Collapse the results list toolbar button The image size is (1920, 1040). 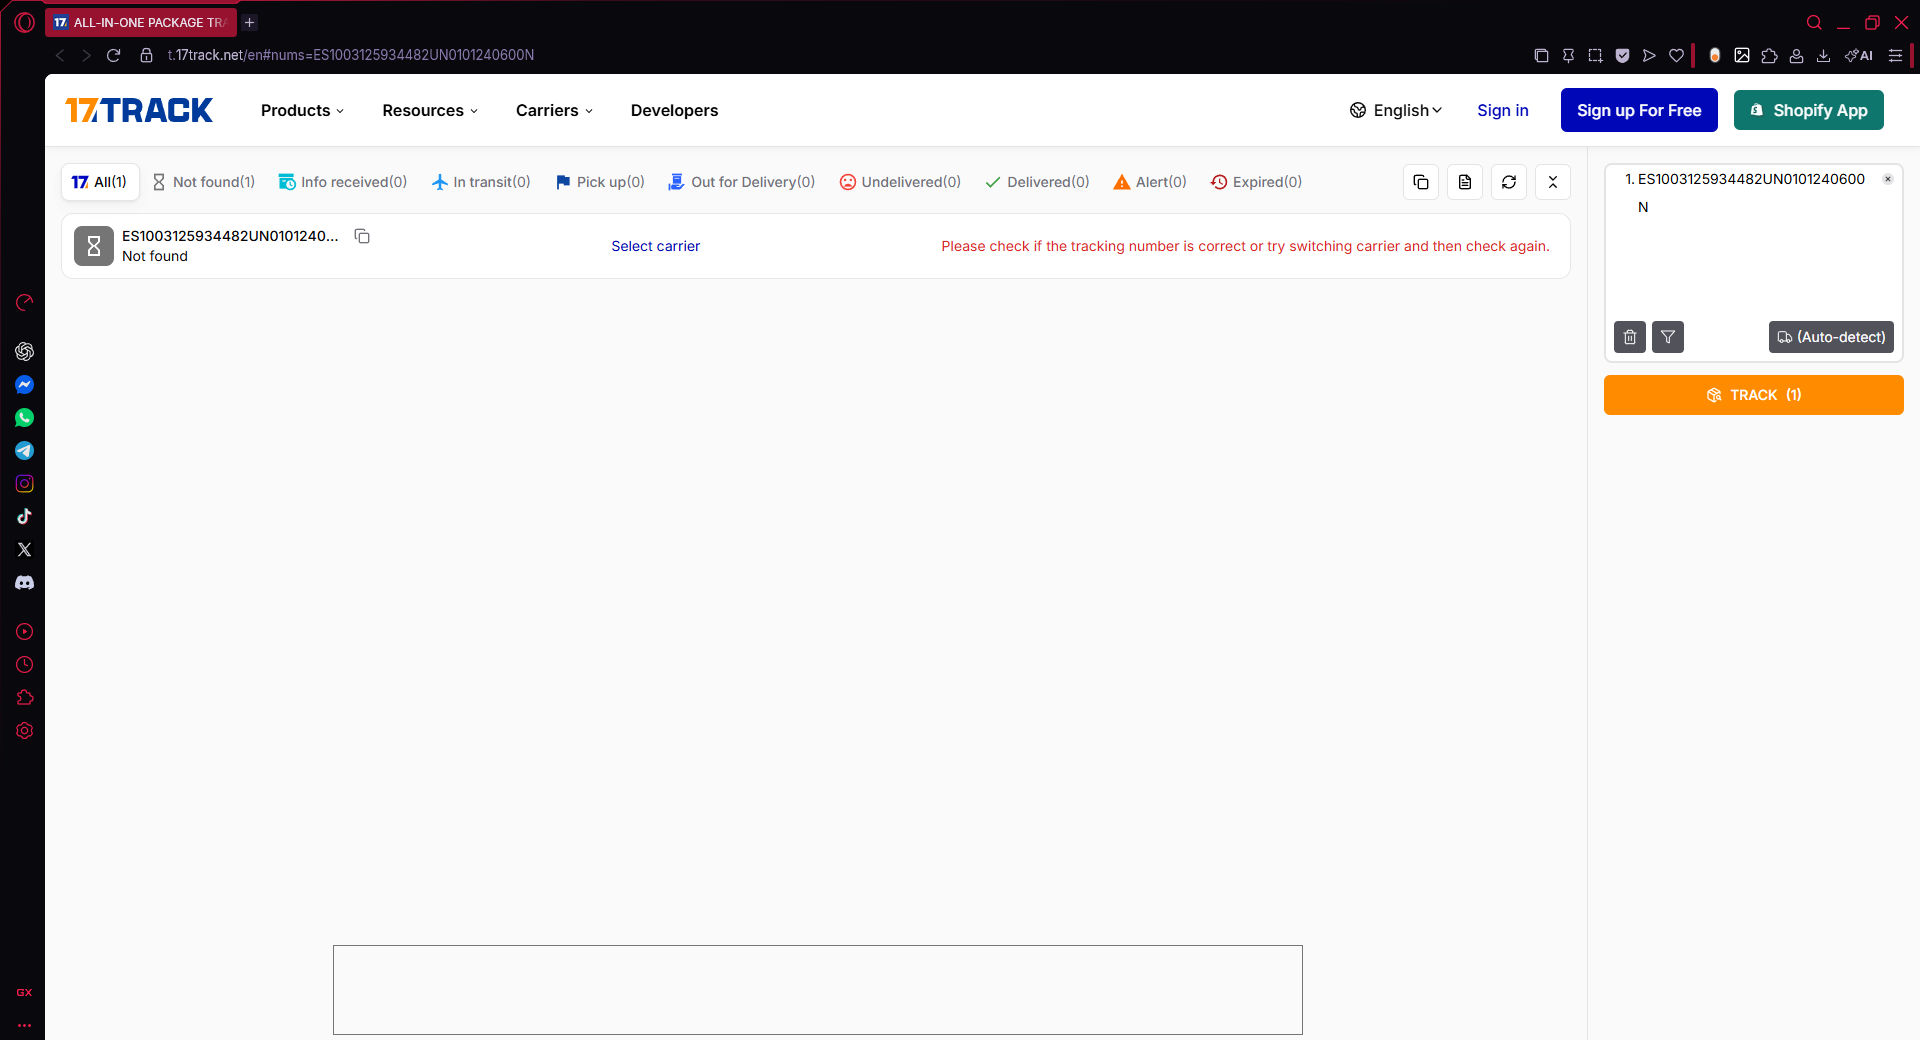click(1553, 182)
